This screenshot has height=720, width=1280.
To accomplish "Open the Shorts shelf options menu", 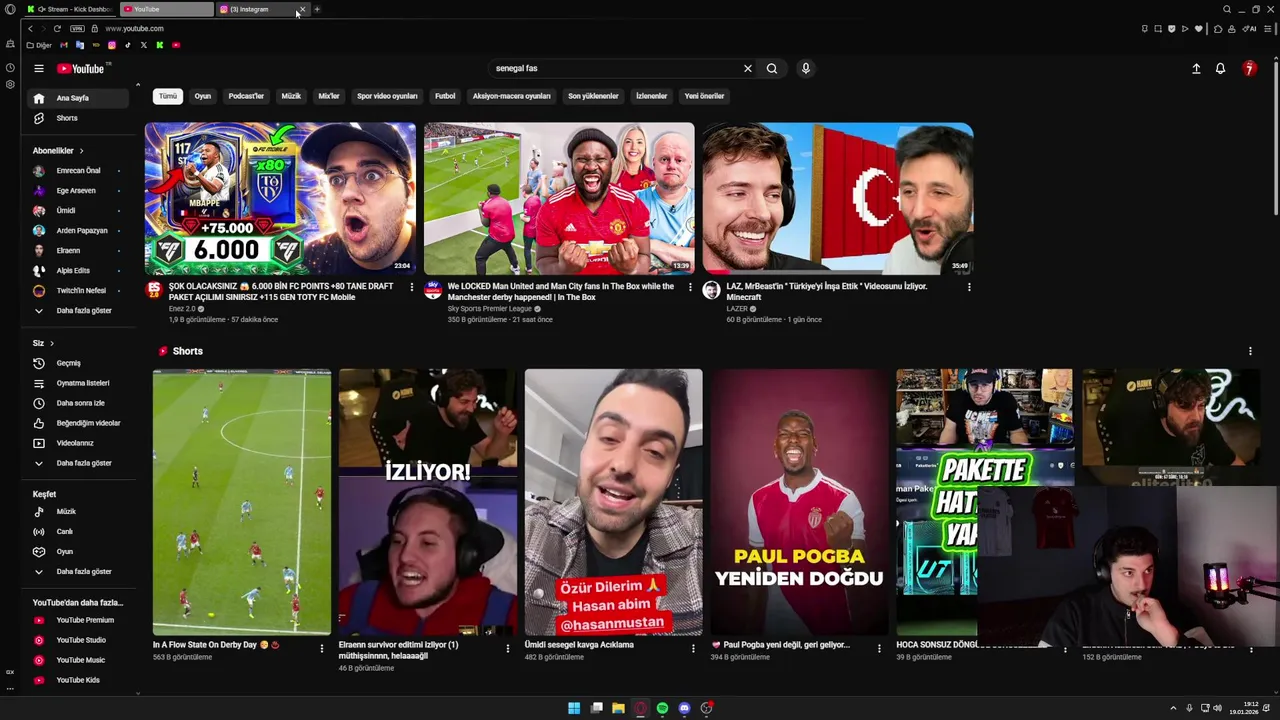I will 1250,351.
